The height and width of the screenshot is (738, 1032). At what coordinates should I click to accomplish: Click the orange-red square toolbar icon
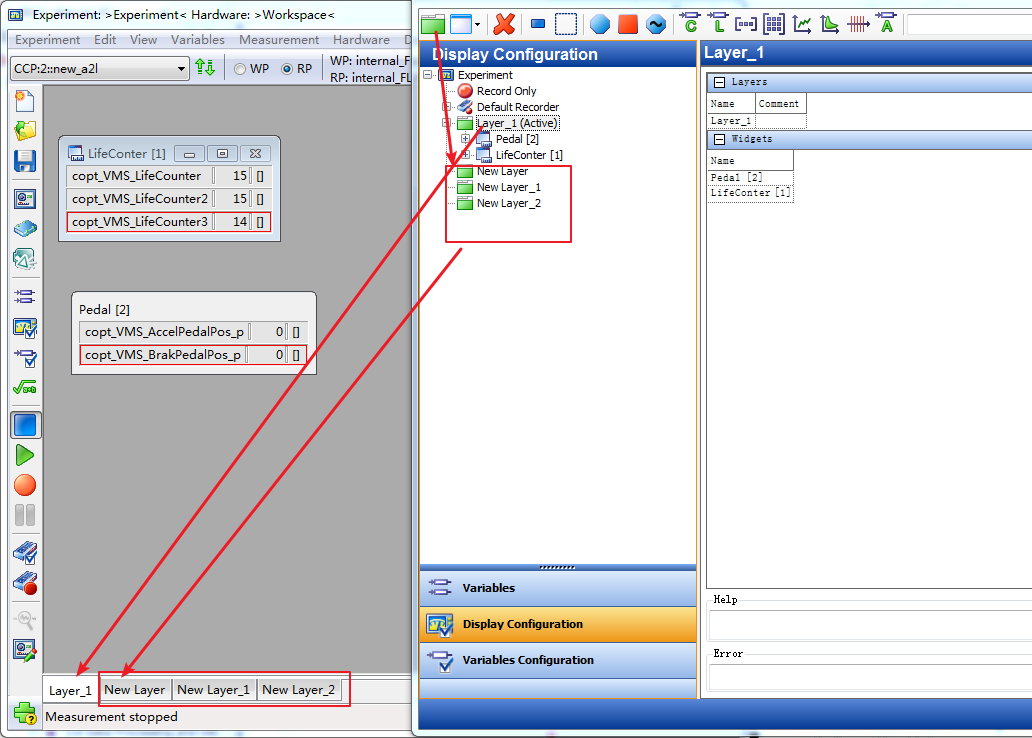pos(628,24)
